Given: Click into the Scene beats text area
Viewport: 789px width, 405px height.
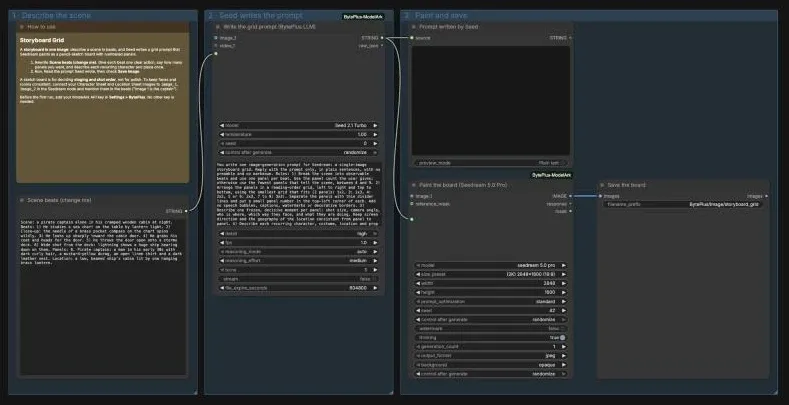Looking at the screenshot, I should (x=103, y=297).
